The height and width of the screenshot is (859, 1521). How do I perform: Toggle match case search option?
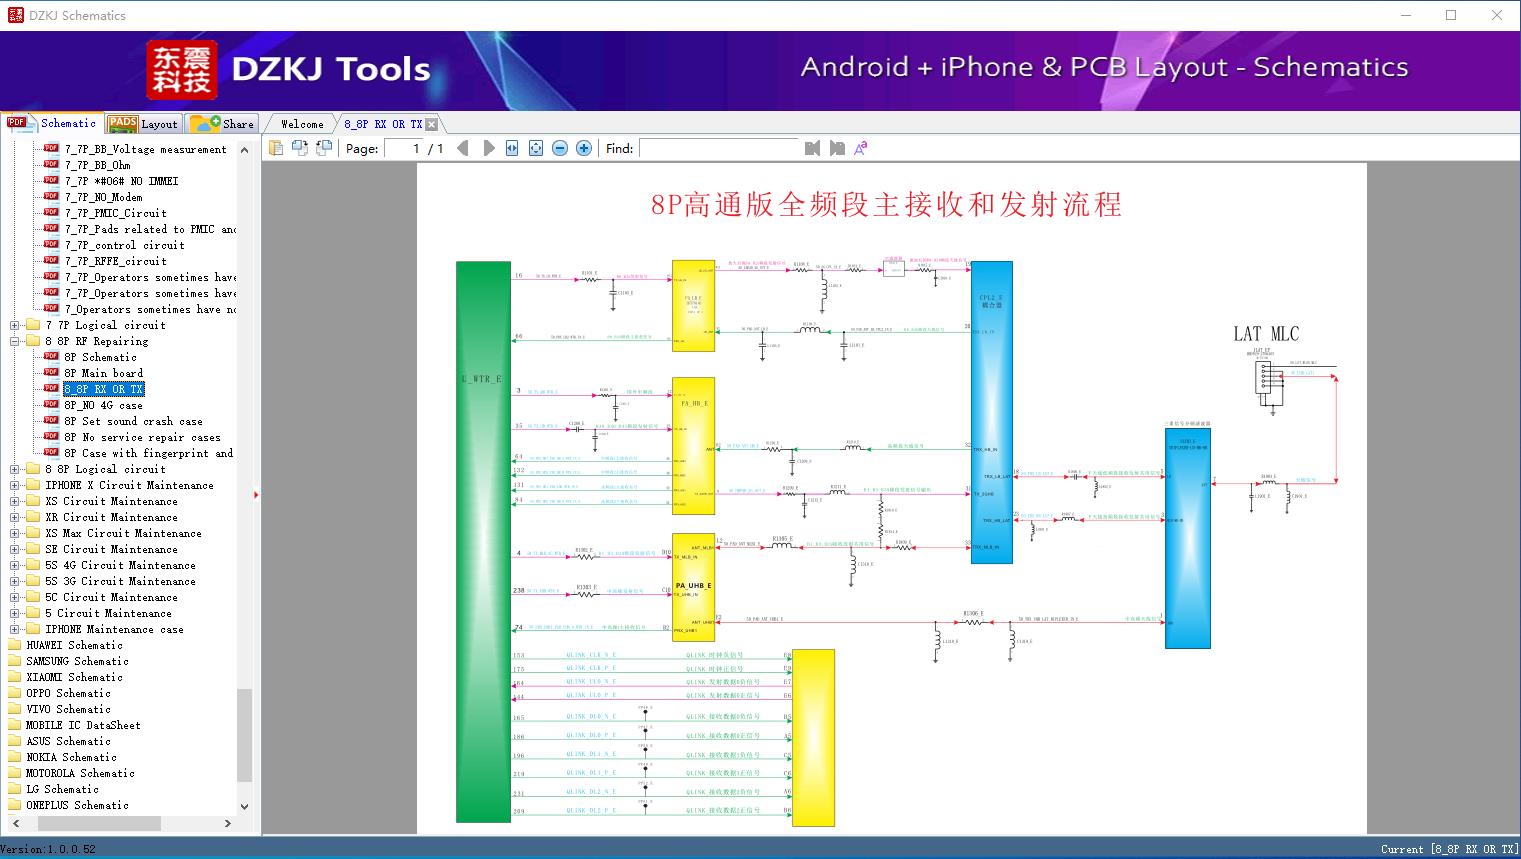coord(860,148)
